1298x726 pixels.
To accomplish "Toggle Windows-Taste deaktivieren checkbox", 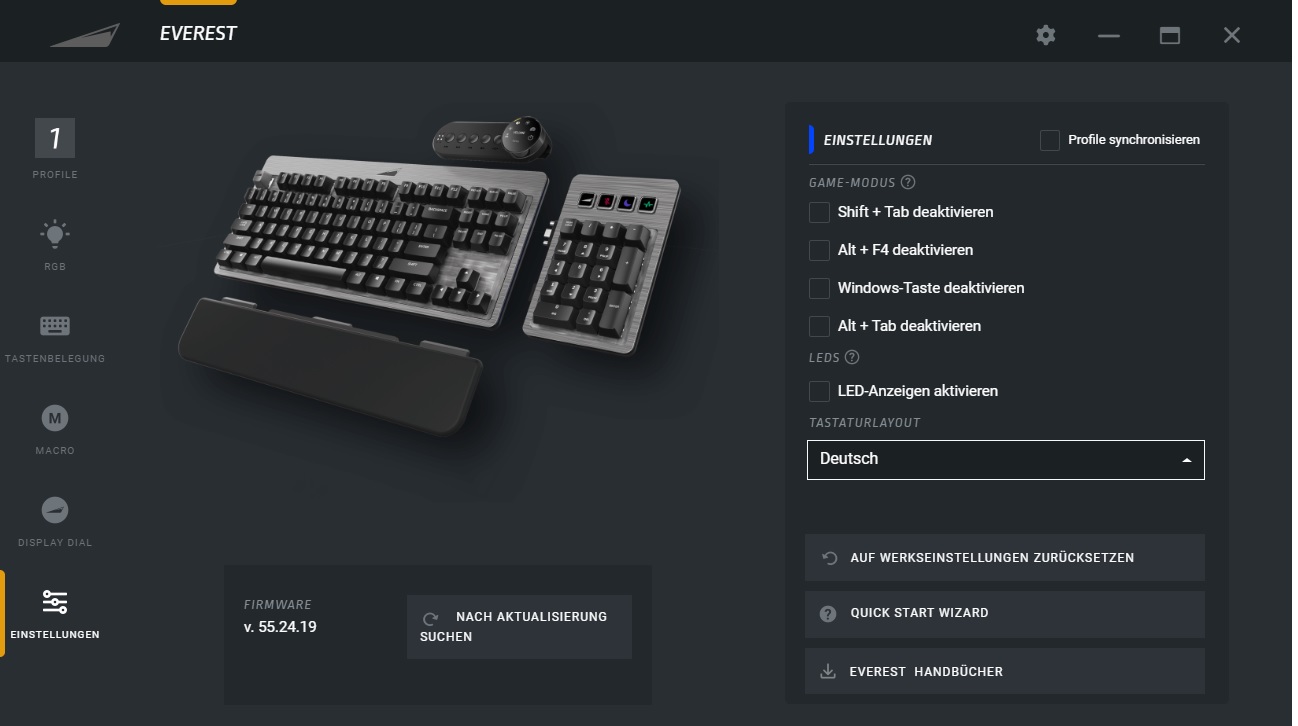I will [819, 288].
